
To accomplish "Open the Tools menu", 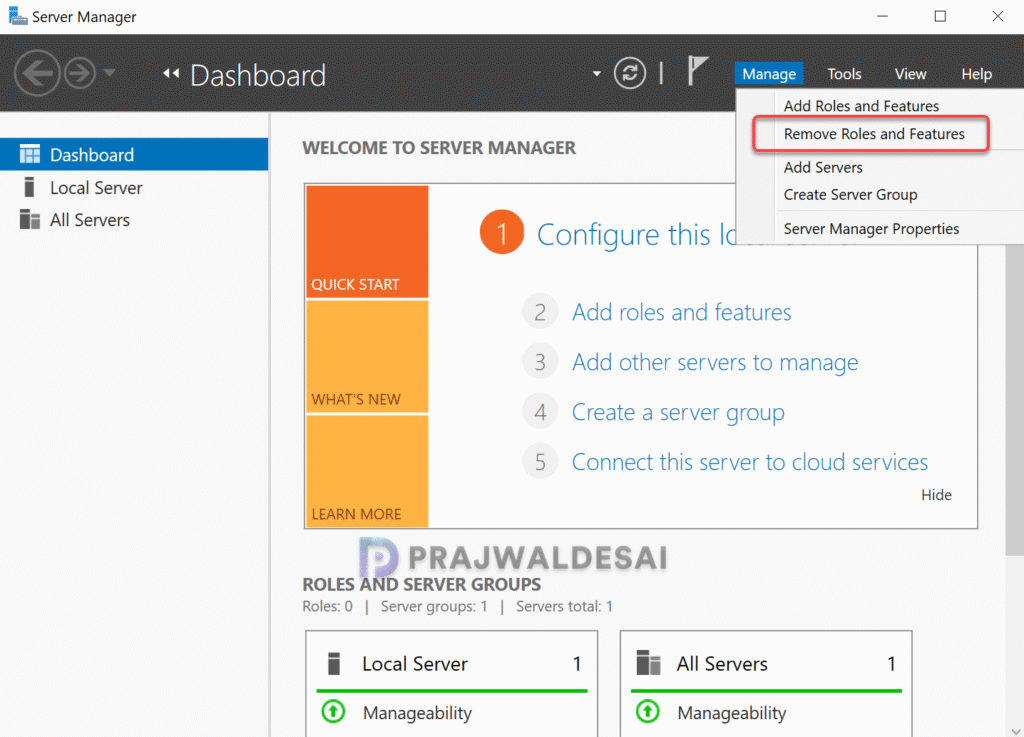I will point(844,74).
